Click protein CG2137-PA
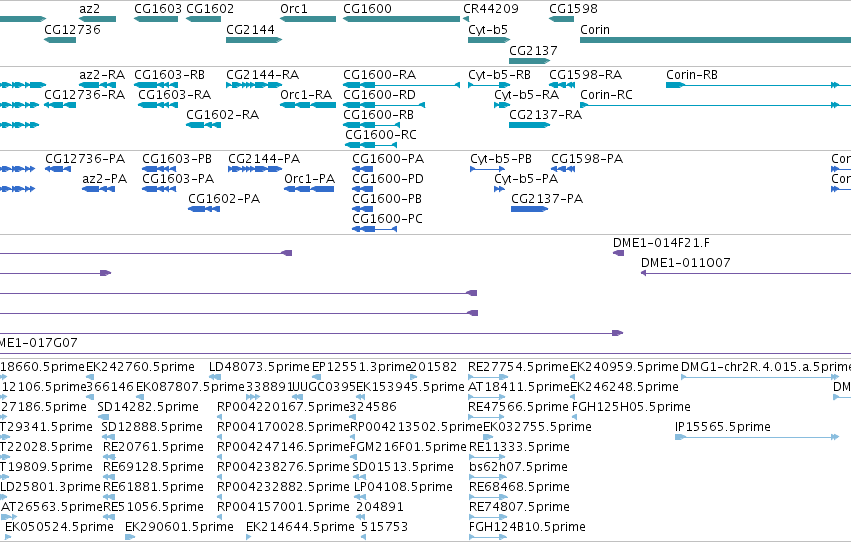Image resolution: width=851 pixels, height=542 pixels. (x=530, y=209)
